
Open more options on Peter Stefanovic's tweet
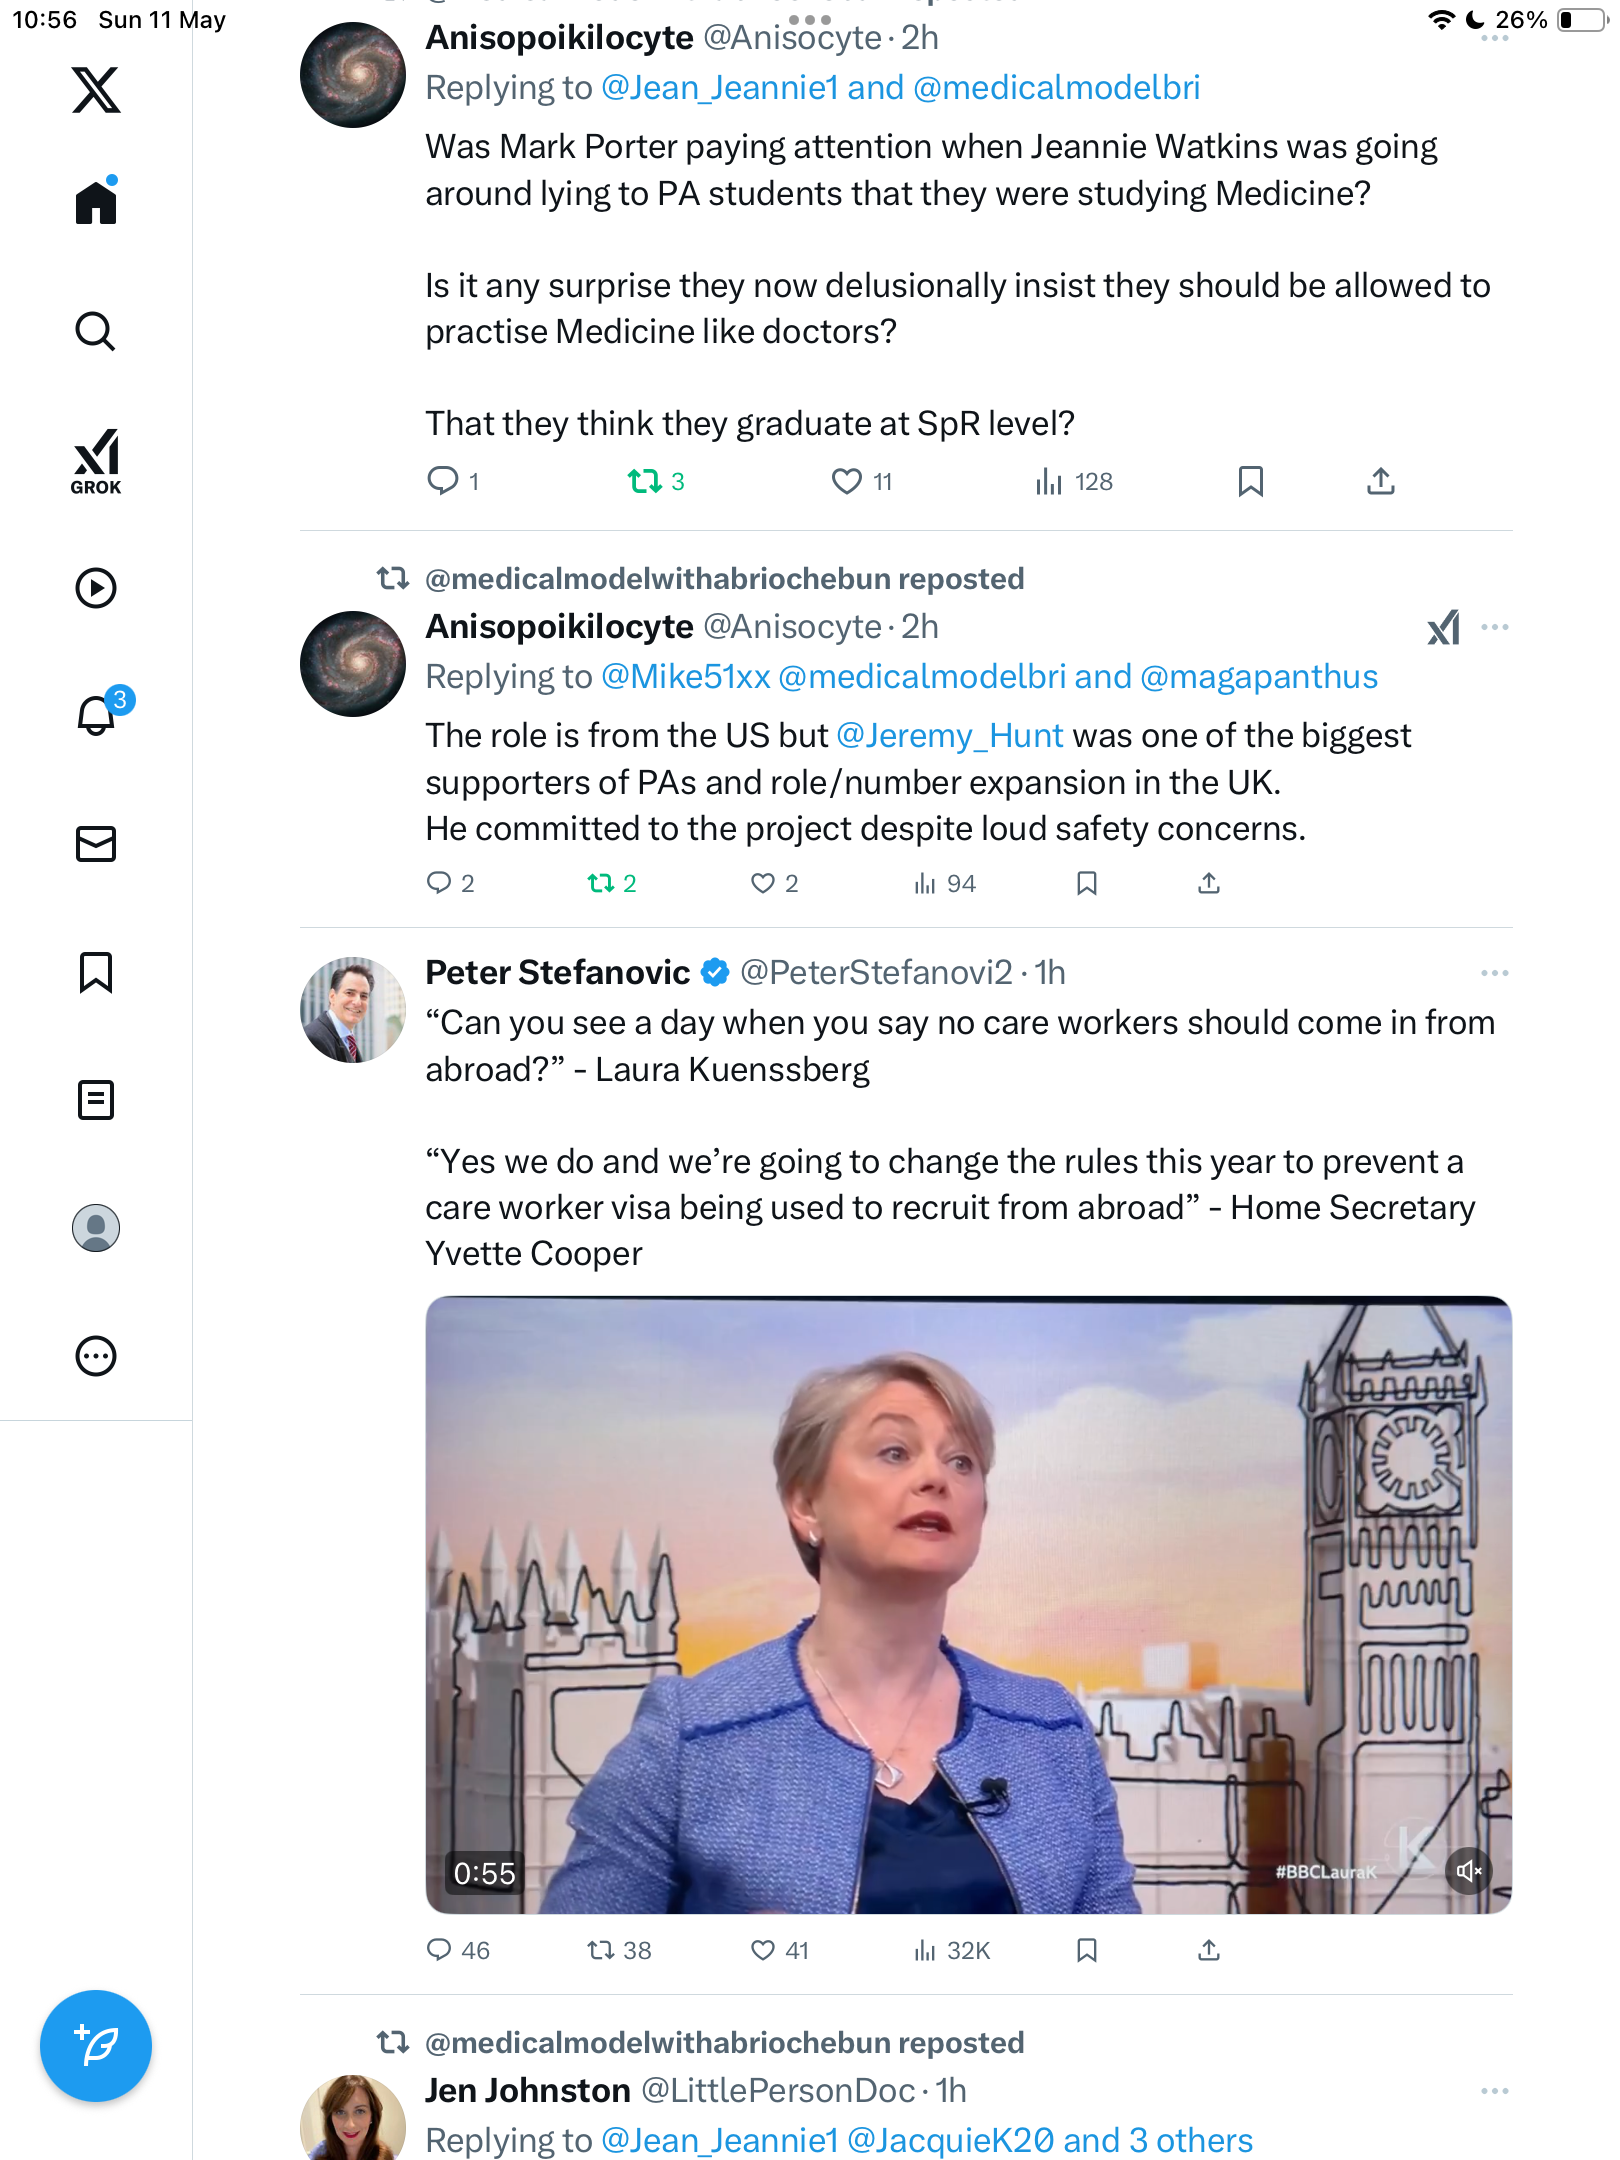pyautogui.click(x=1495, y=973)
